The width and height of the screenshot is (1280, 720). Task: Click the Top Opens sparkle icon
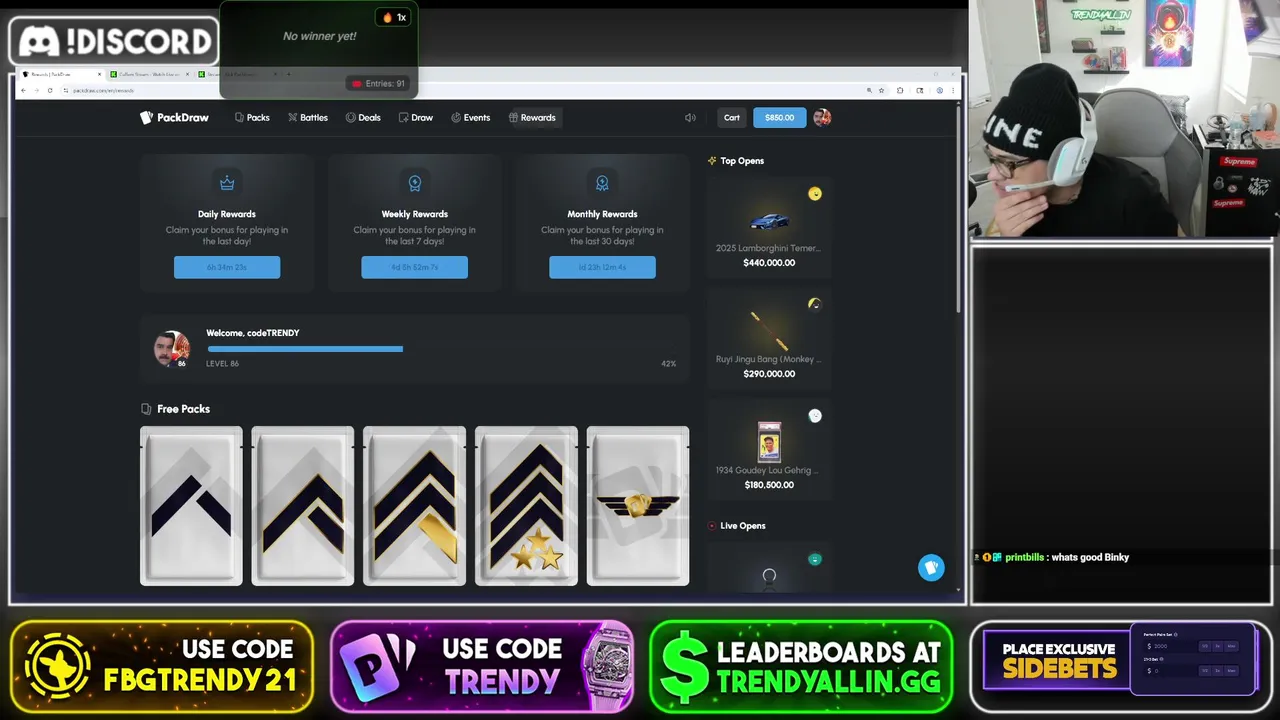click(x=712, y=161)
